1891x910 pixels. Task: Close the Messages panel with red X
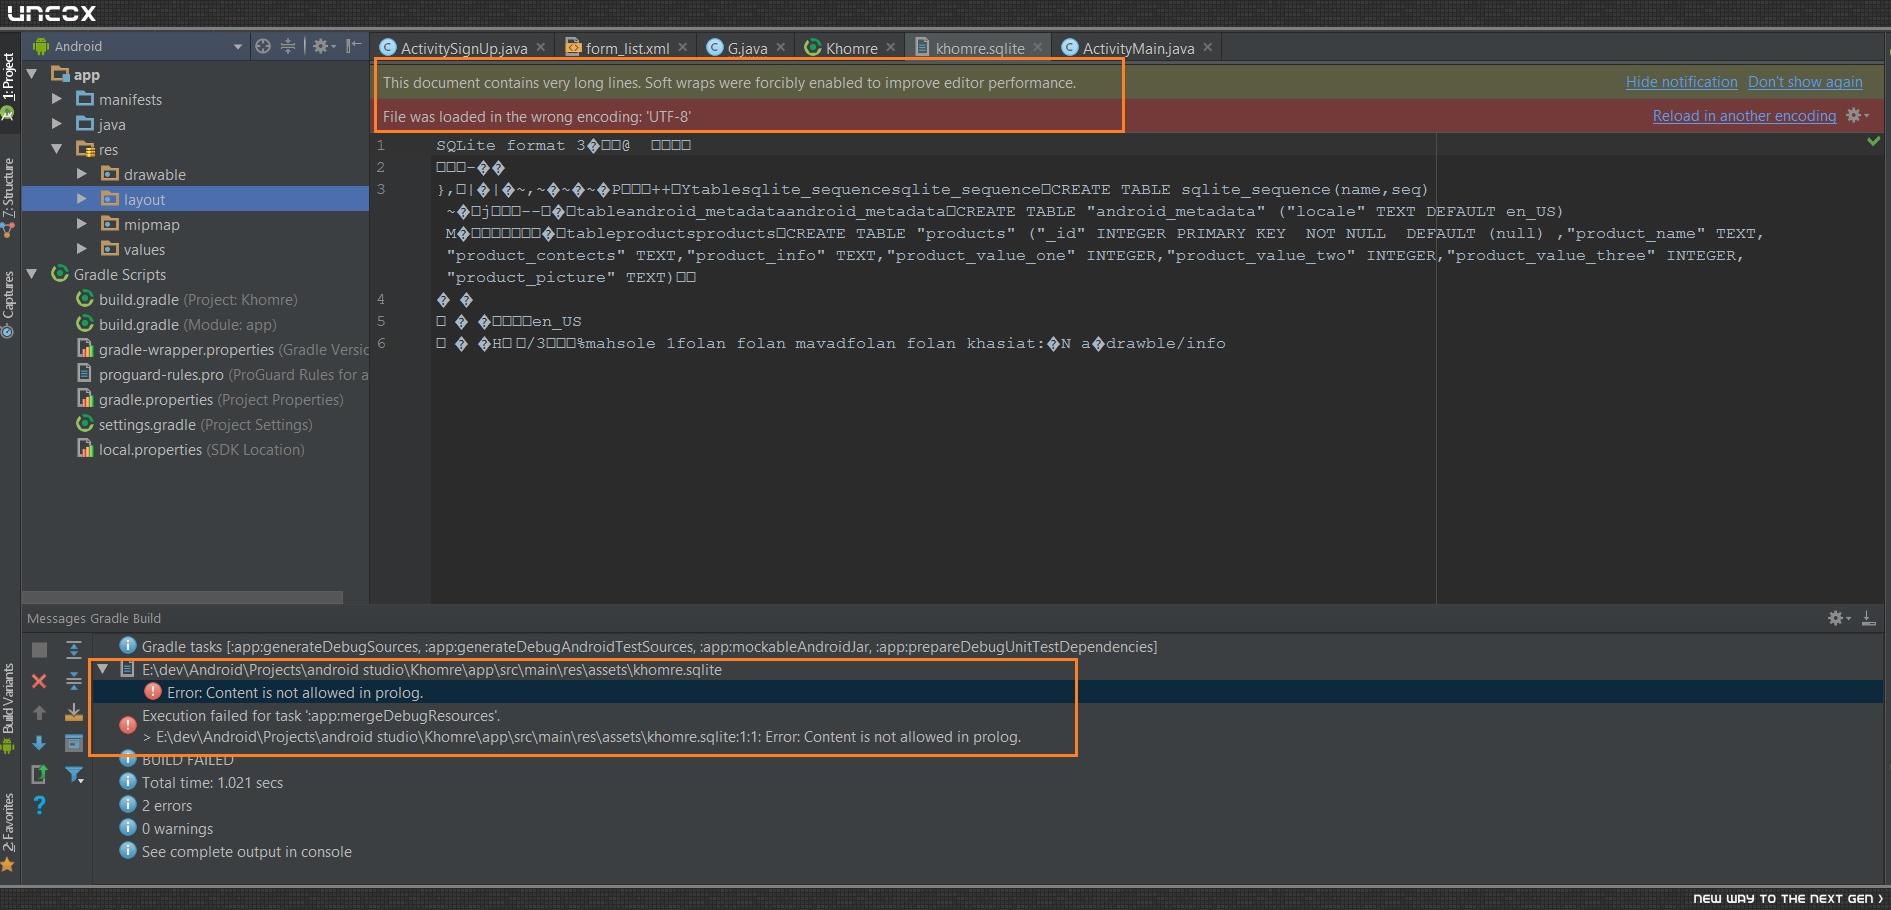pos(39,681)
